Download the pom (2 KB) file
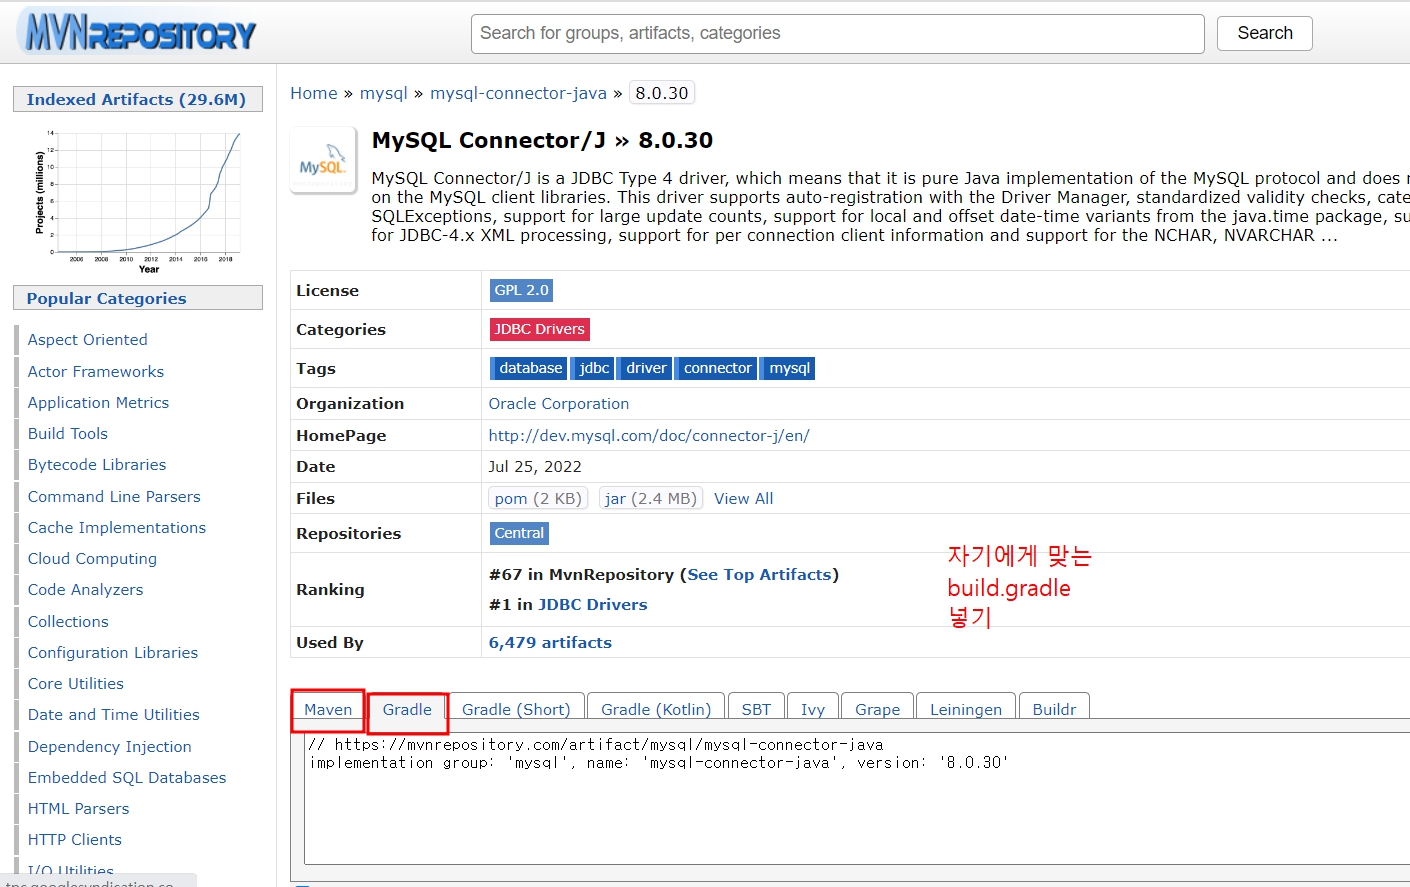This screenshot has height=887, width=1410. (538, 498)
